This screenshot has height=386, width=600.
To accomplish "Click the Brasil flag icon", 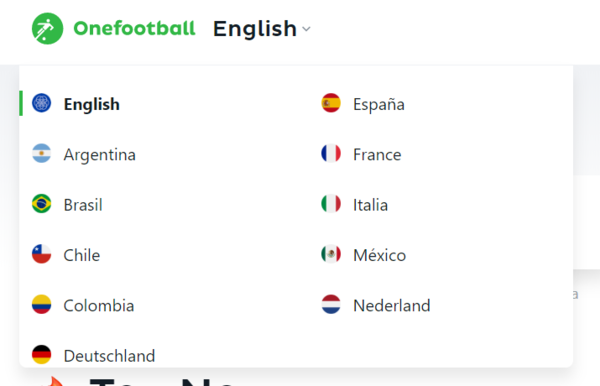I will click(41, 204).
